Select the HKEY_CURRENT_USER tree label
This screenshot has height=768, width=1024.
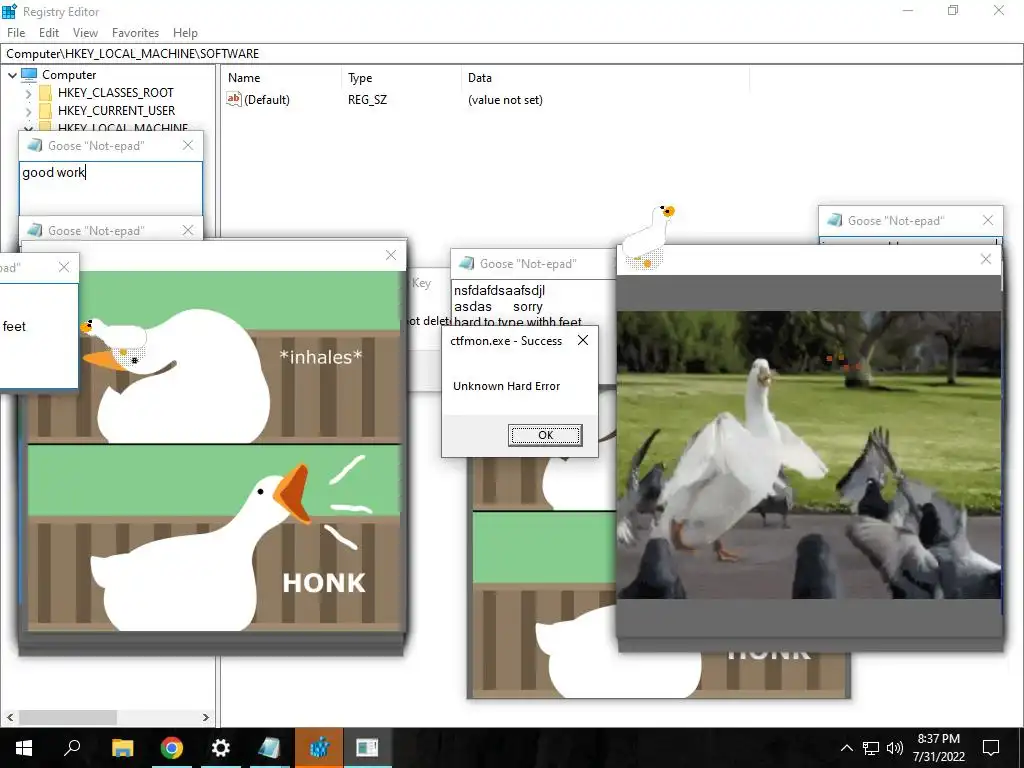tap(116, 111)
